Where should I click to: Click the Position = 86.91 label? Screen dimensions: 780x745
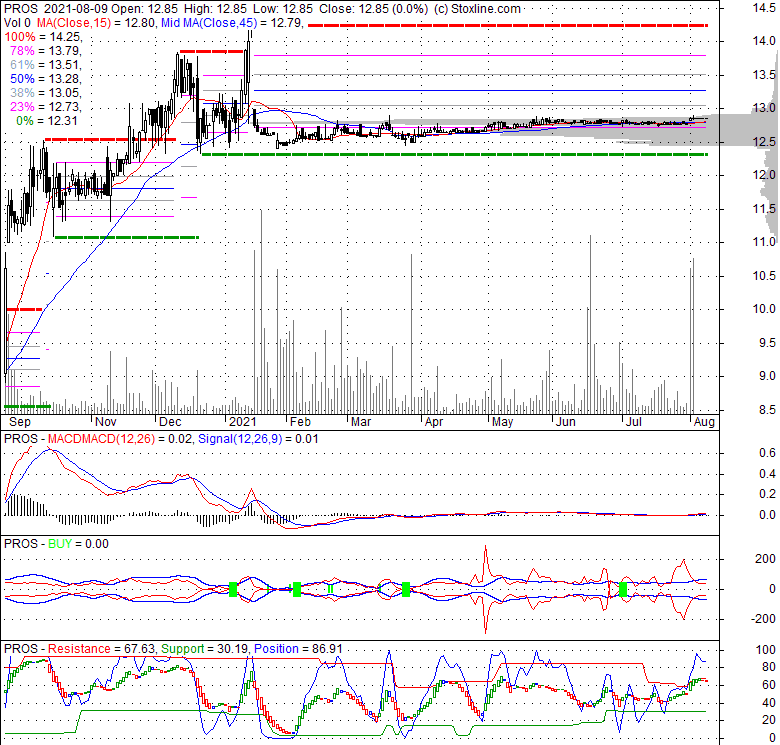[x=298, y=649]
